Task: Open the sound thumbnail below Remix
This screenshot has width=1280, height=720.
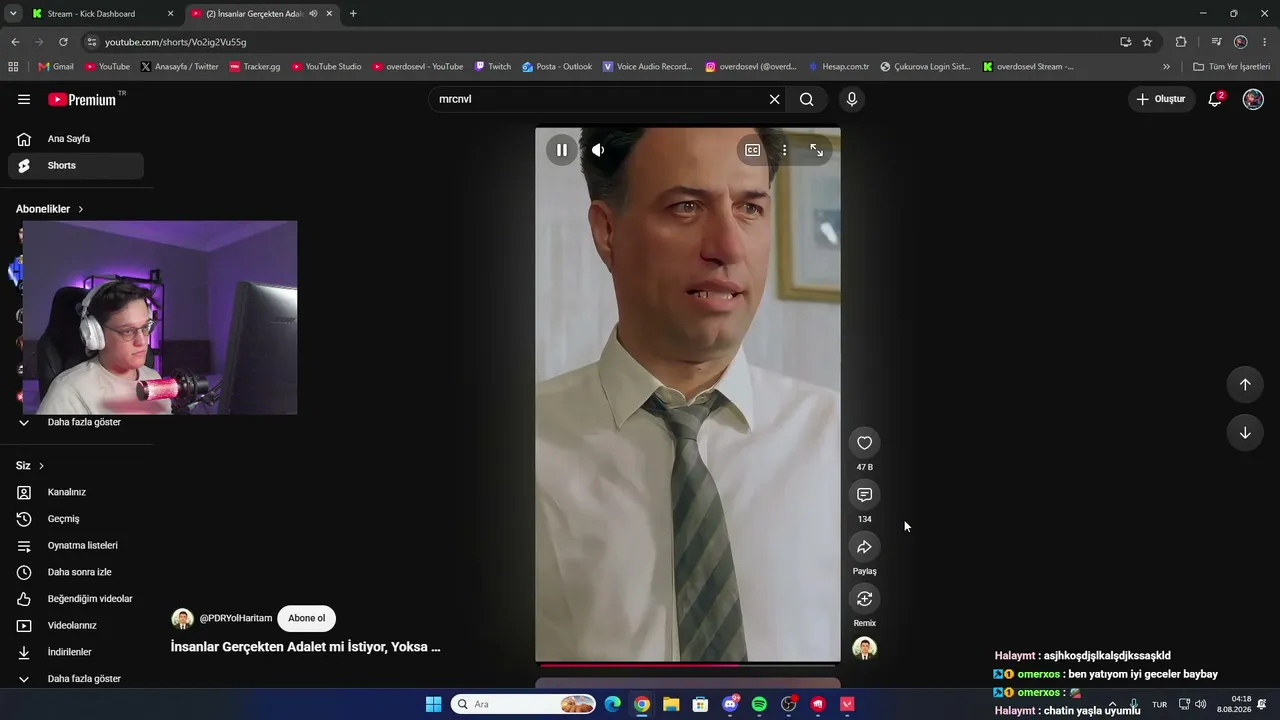Action: point(865,648)
